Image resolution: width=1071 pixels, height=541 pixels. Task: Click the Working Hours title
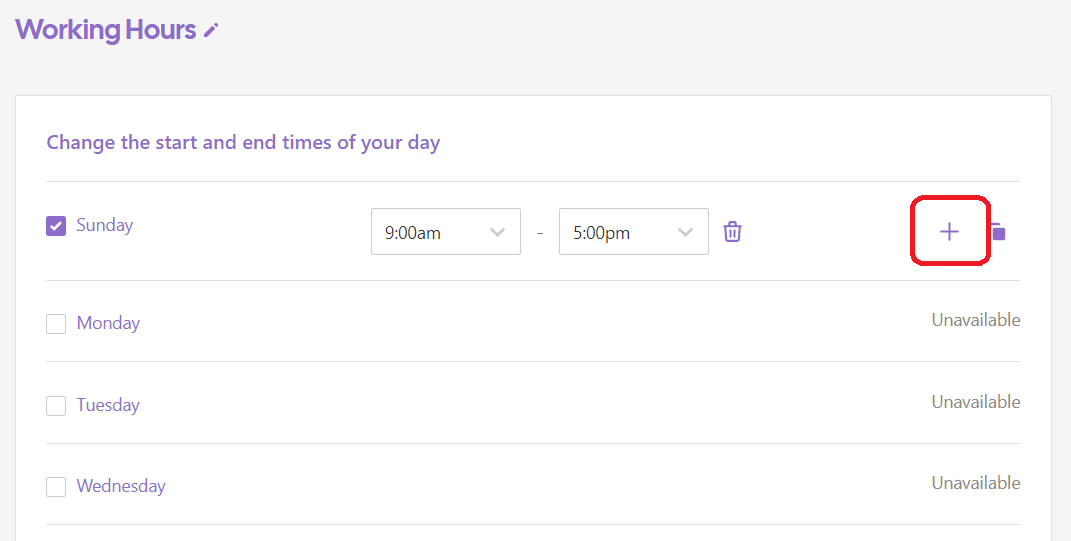tap(105, 30)
